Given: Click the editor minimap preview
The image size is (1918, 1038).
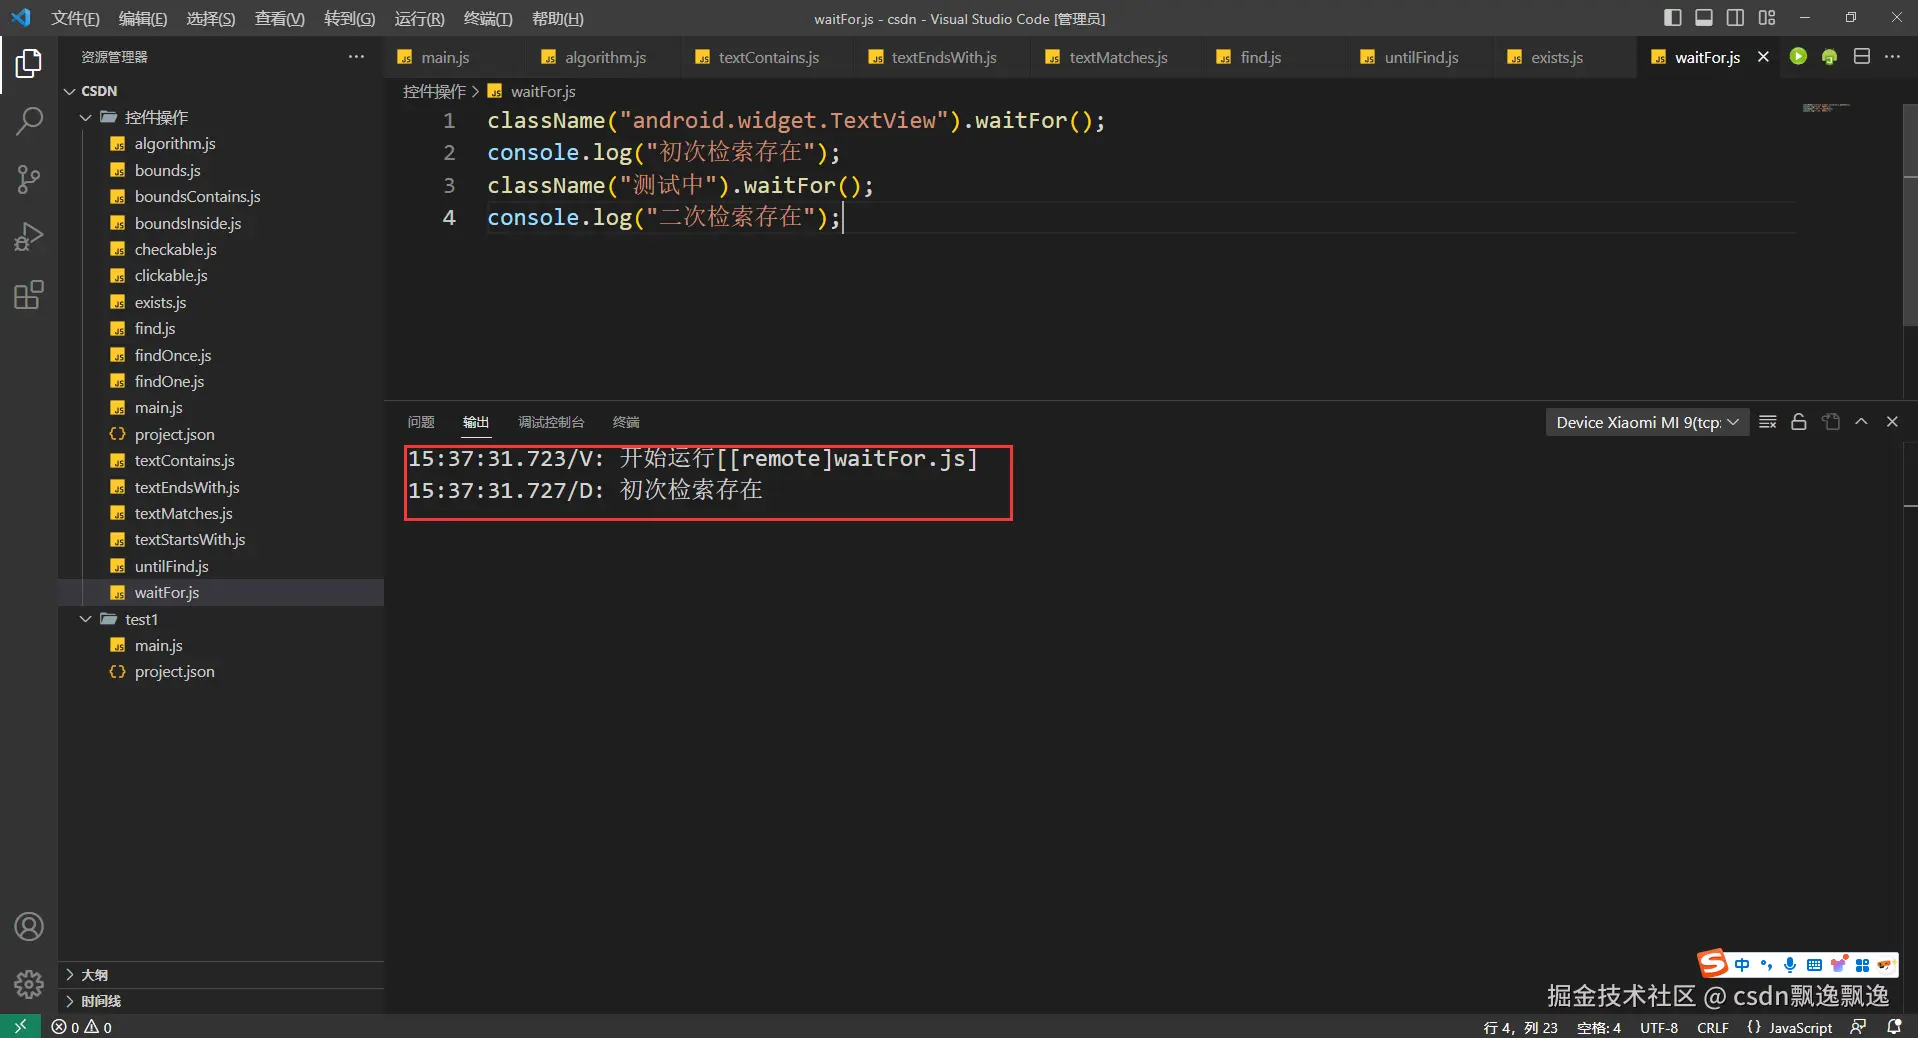Looking at the screenshot, I should 1824,108.
